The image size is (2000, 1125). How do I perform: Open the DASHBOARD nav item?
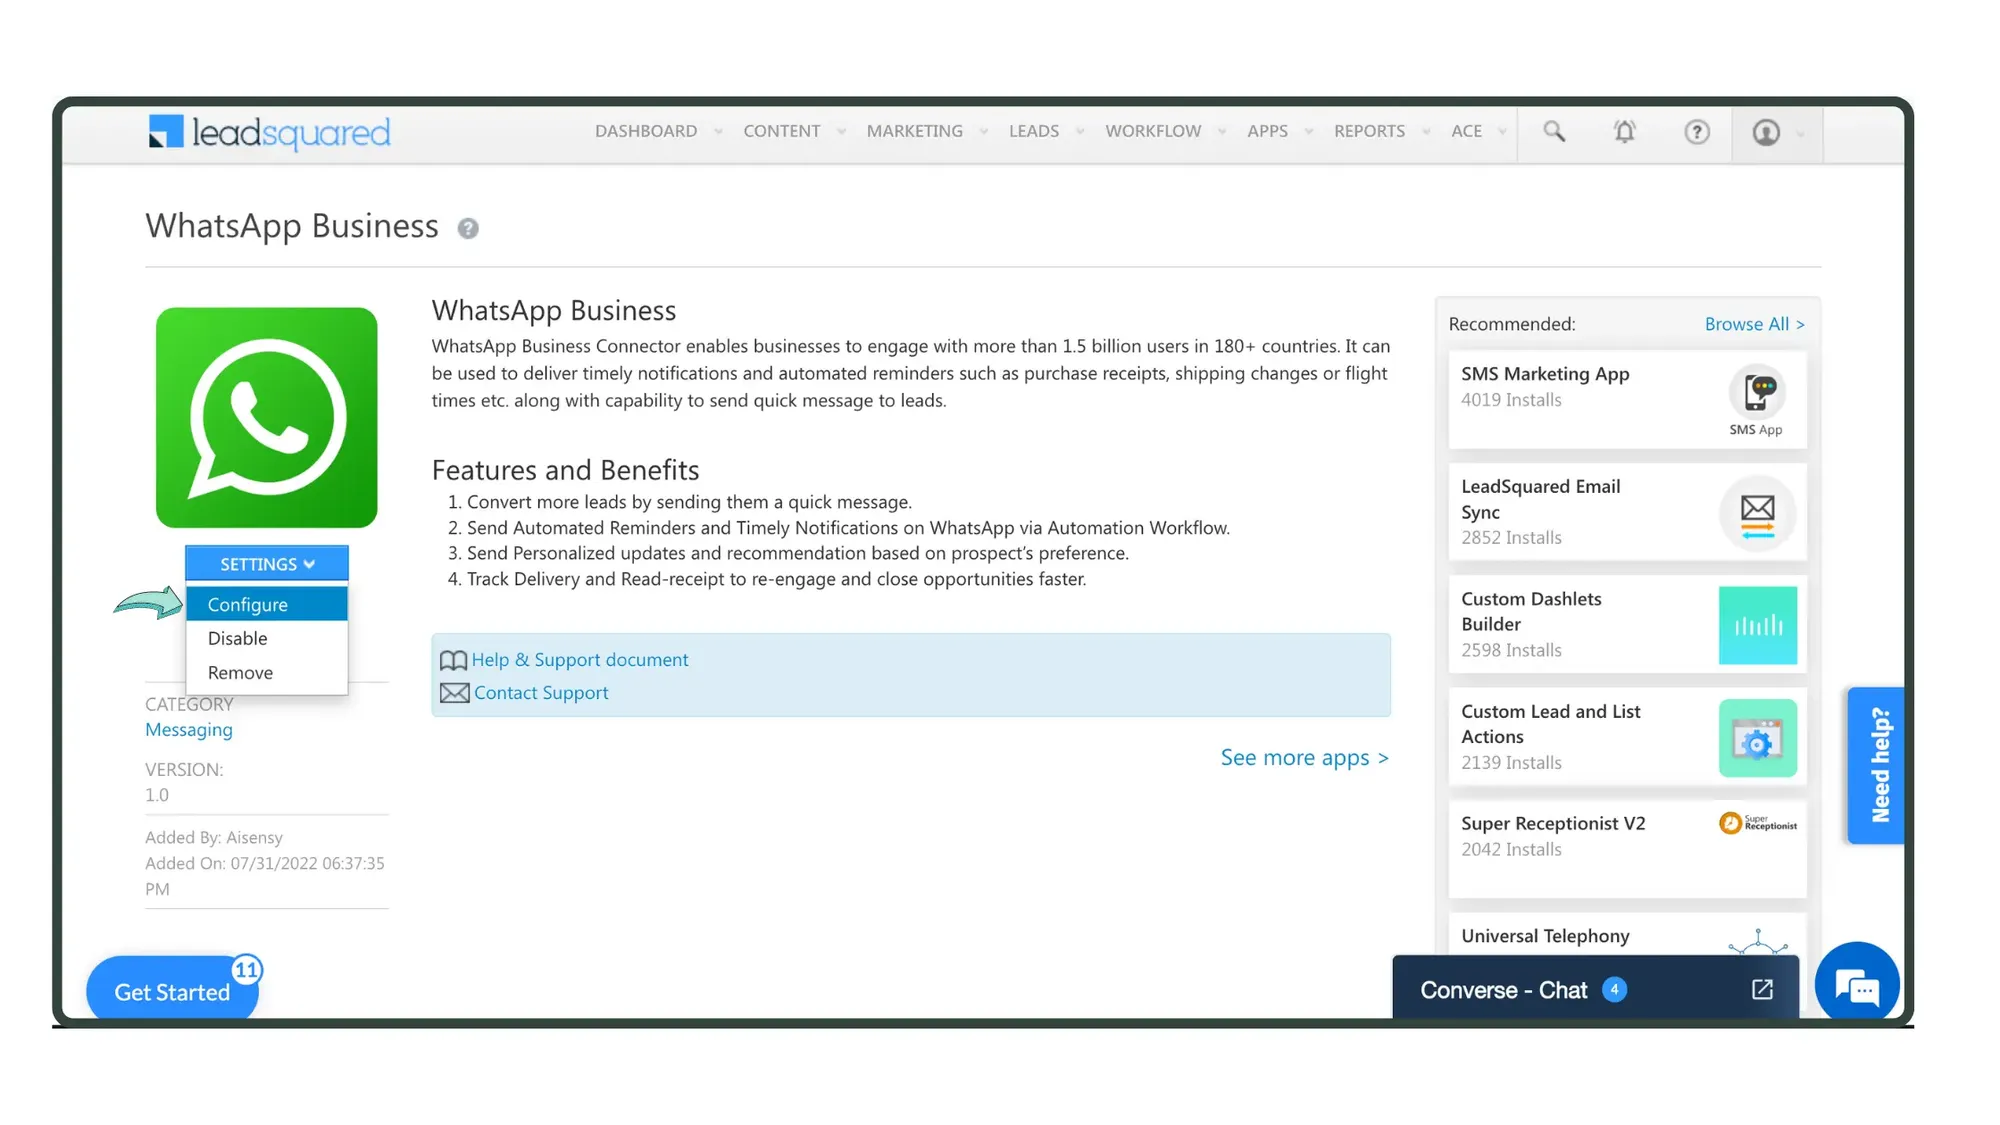[646, 131]
